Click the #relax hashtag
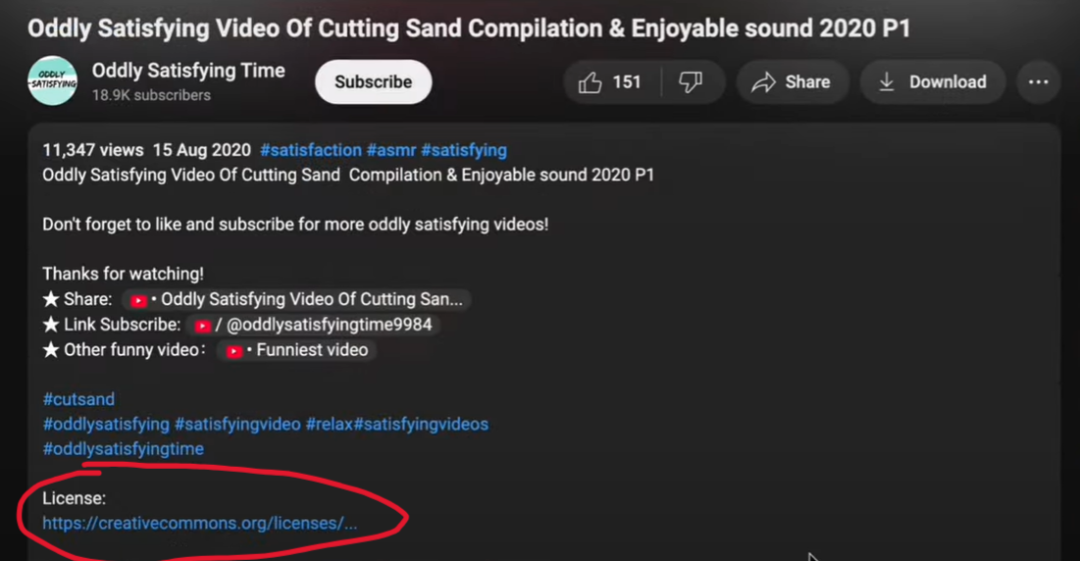The width and height of the screenshot is (1080, 561). tap(327, 424)
